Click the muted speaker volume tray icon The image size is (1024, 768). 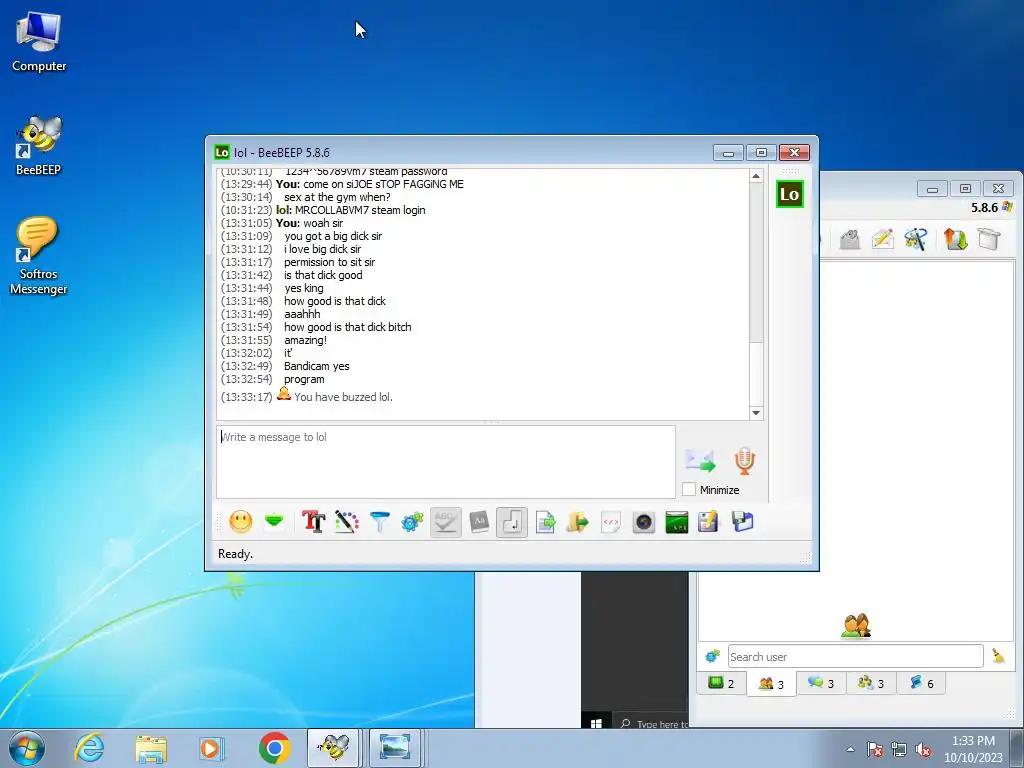click(x=923, y=749)
